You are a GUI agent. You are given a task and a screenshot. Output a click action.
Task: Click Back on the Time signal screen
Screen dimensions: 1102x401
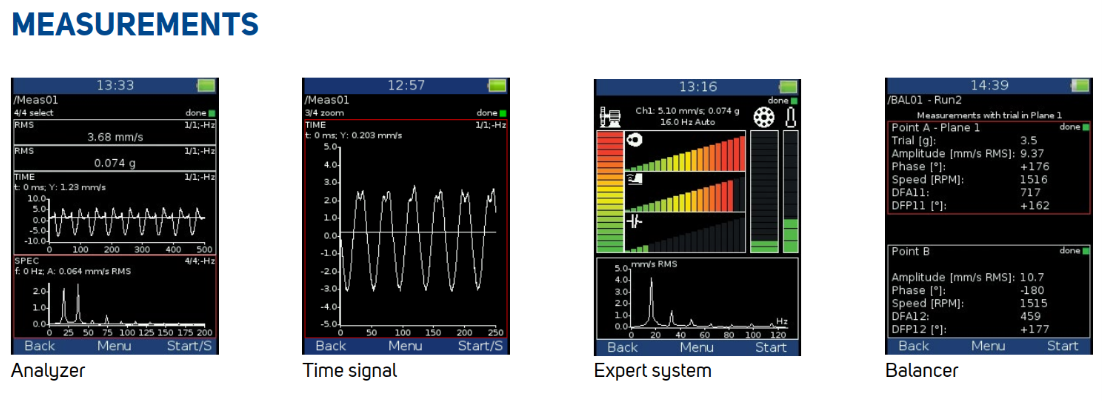tap(331, 346)
